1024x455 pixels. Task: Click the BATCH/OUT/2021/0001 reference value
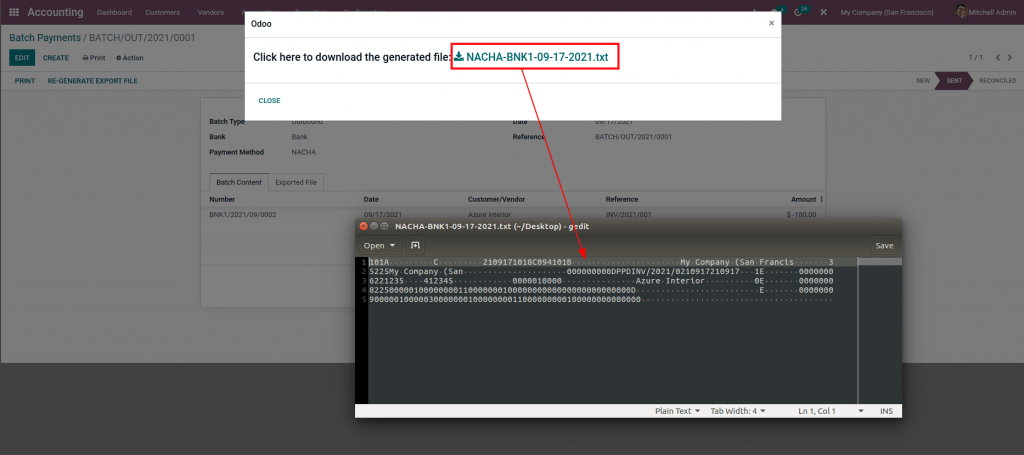pyautogui.click(x=633, y=137)
